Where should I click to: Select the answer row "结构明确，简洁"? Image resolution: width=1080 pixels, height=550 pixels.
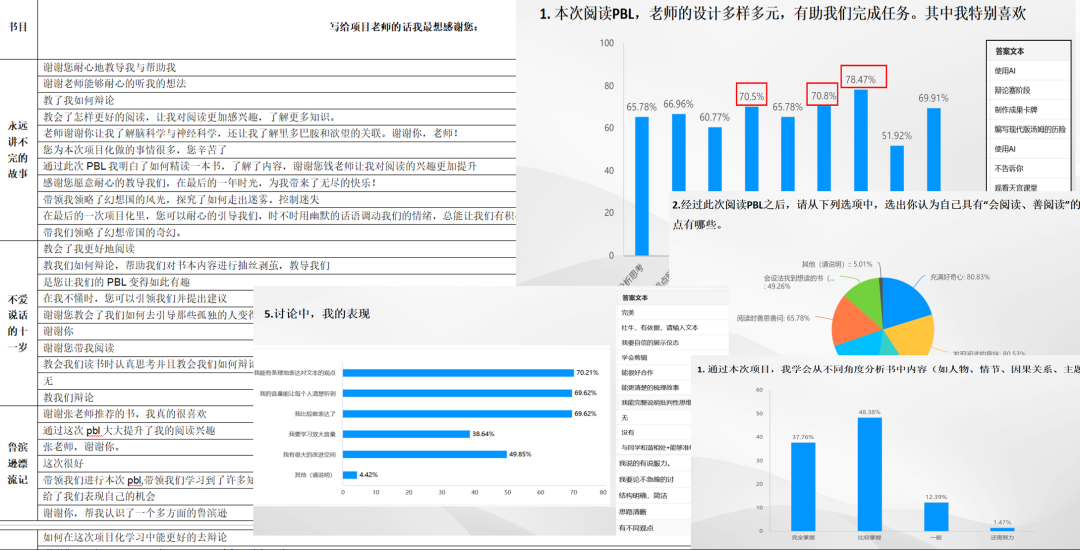[x=654, y=496]
